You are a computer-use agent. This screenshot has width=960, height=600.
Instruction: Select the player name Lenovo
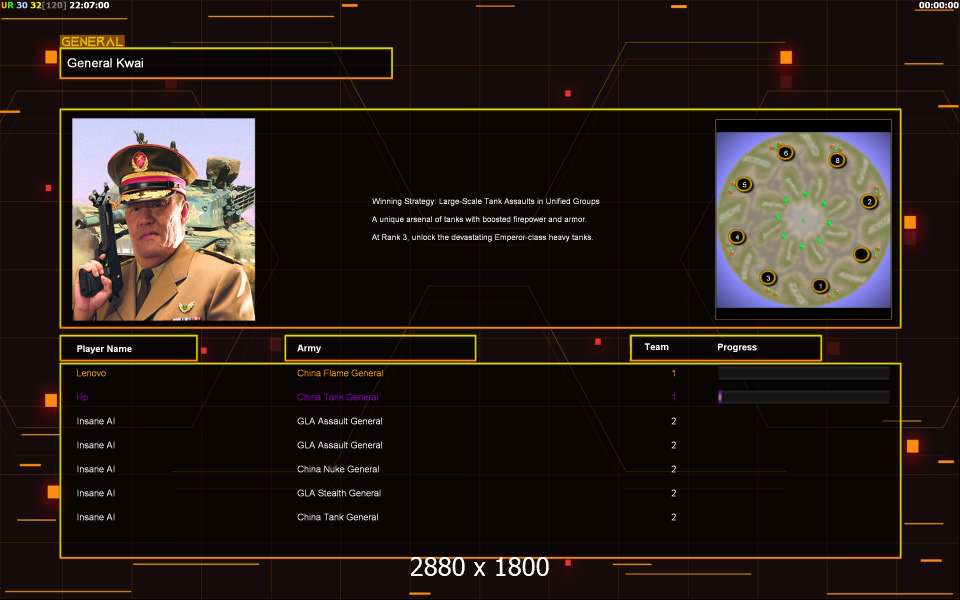click(x=91, y=373)
